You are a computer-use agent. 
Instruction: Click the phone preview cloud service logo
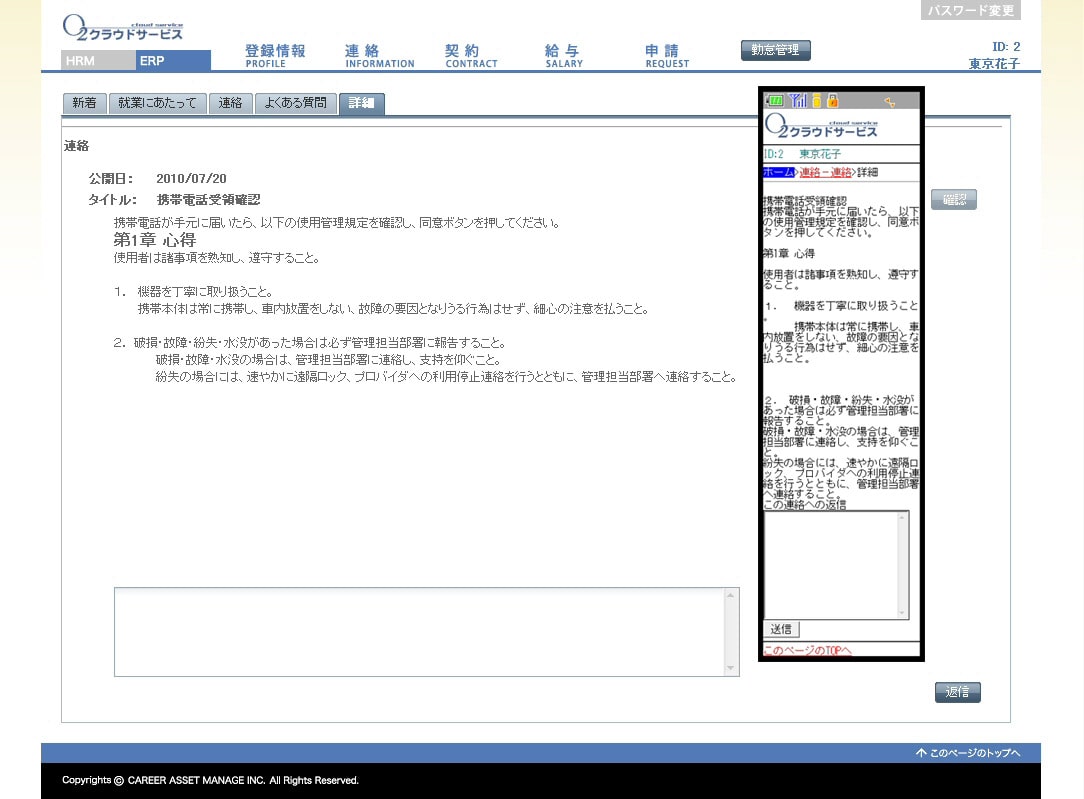[x=821, y=126]
